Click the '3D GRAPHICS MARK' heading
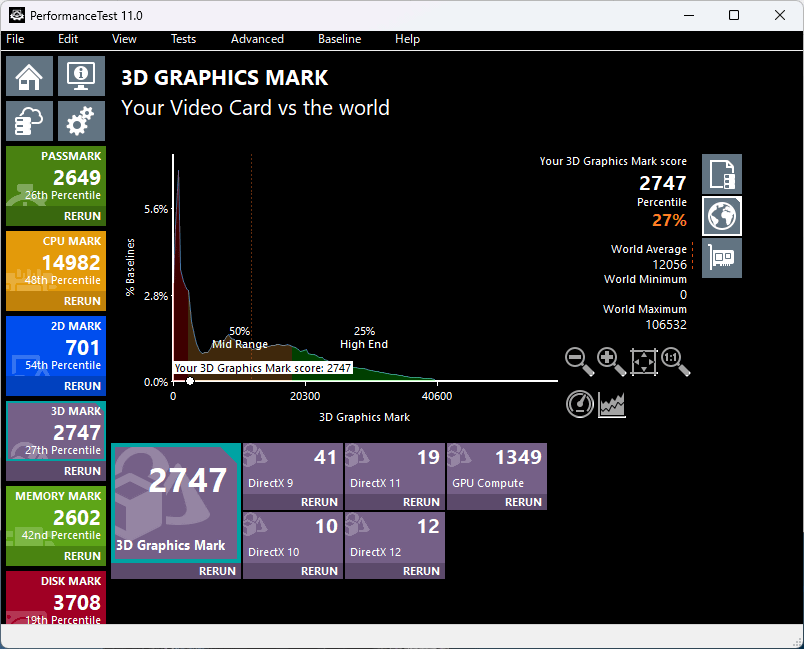The width and height of the screenshot is (804, 649). [225, 78]
